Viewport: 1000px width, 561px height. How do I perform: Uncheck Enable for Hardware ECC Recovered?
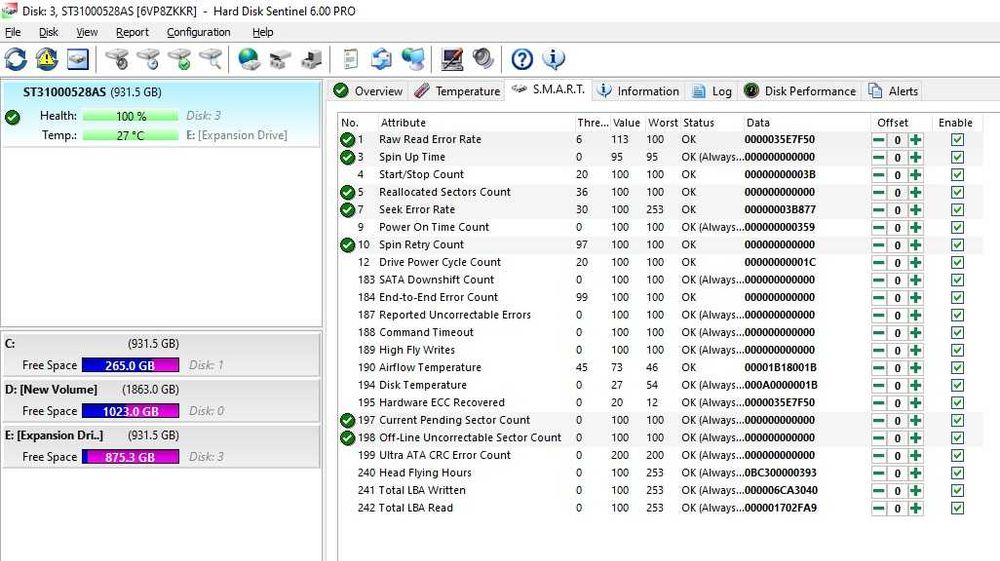point(957,403)
